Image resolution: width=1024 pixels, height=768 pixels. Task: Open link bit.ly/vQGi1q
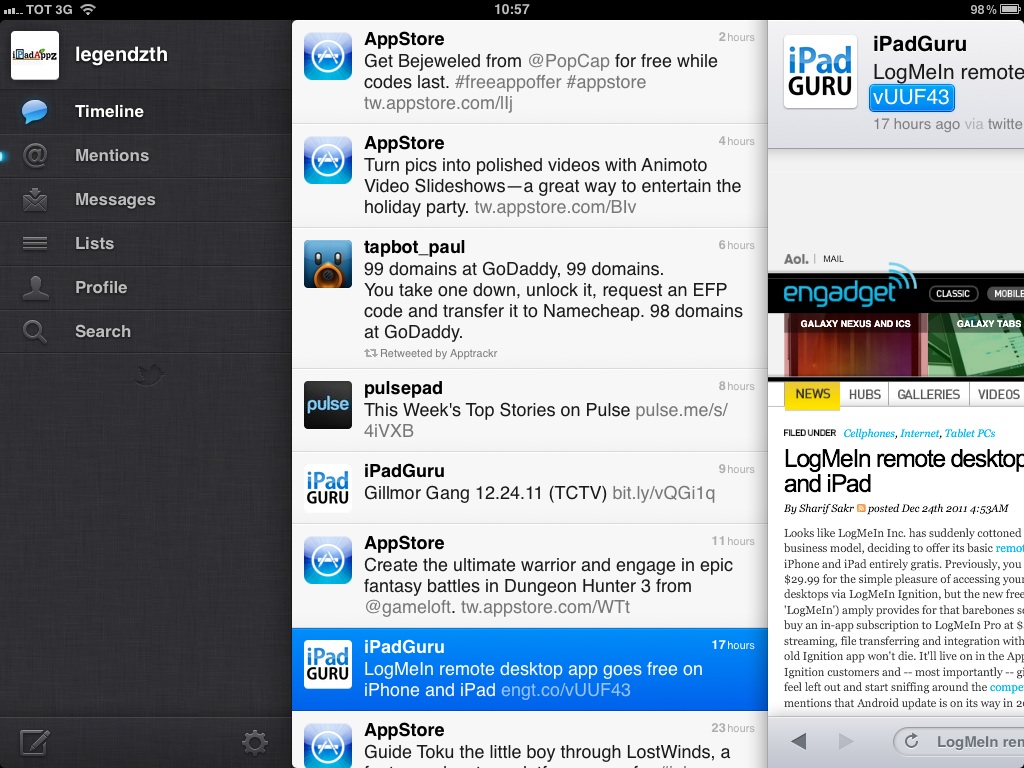pos(664,493)
